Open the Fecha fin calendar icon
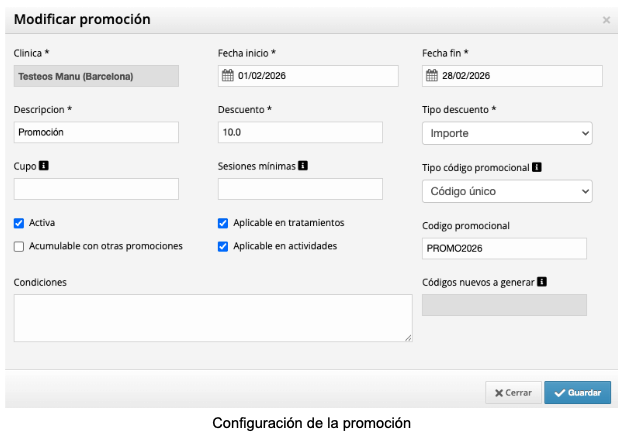The image size is (625, 436). coord(432,75)
